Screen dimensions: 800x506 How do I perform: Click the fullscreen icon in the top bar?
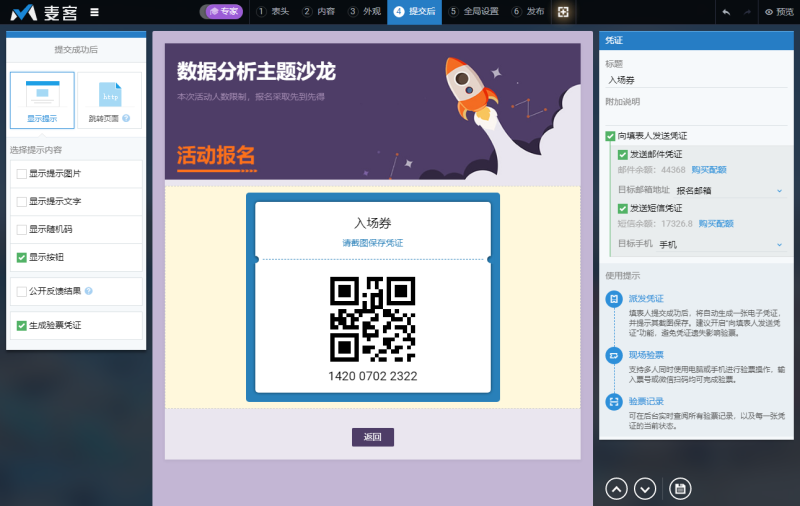point(563,12)
